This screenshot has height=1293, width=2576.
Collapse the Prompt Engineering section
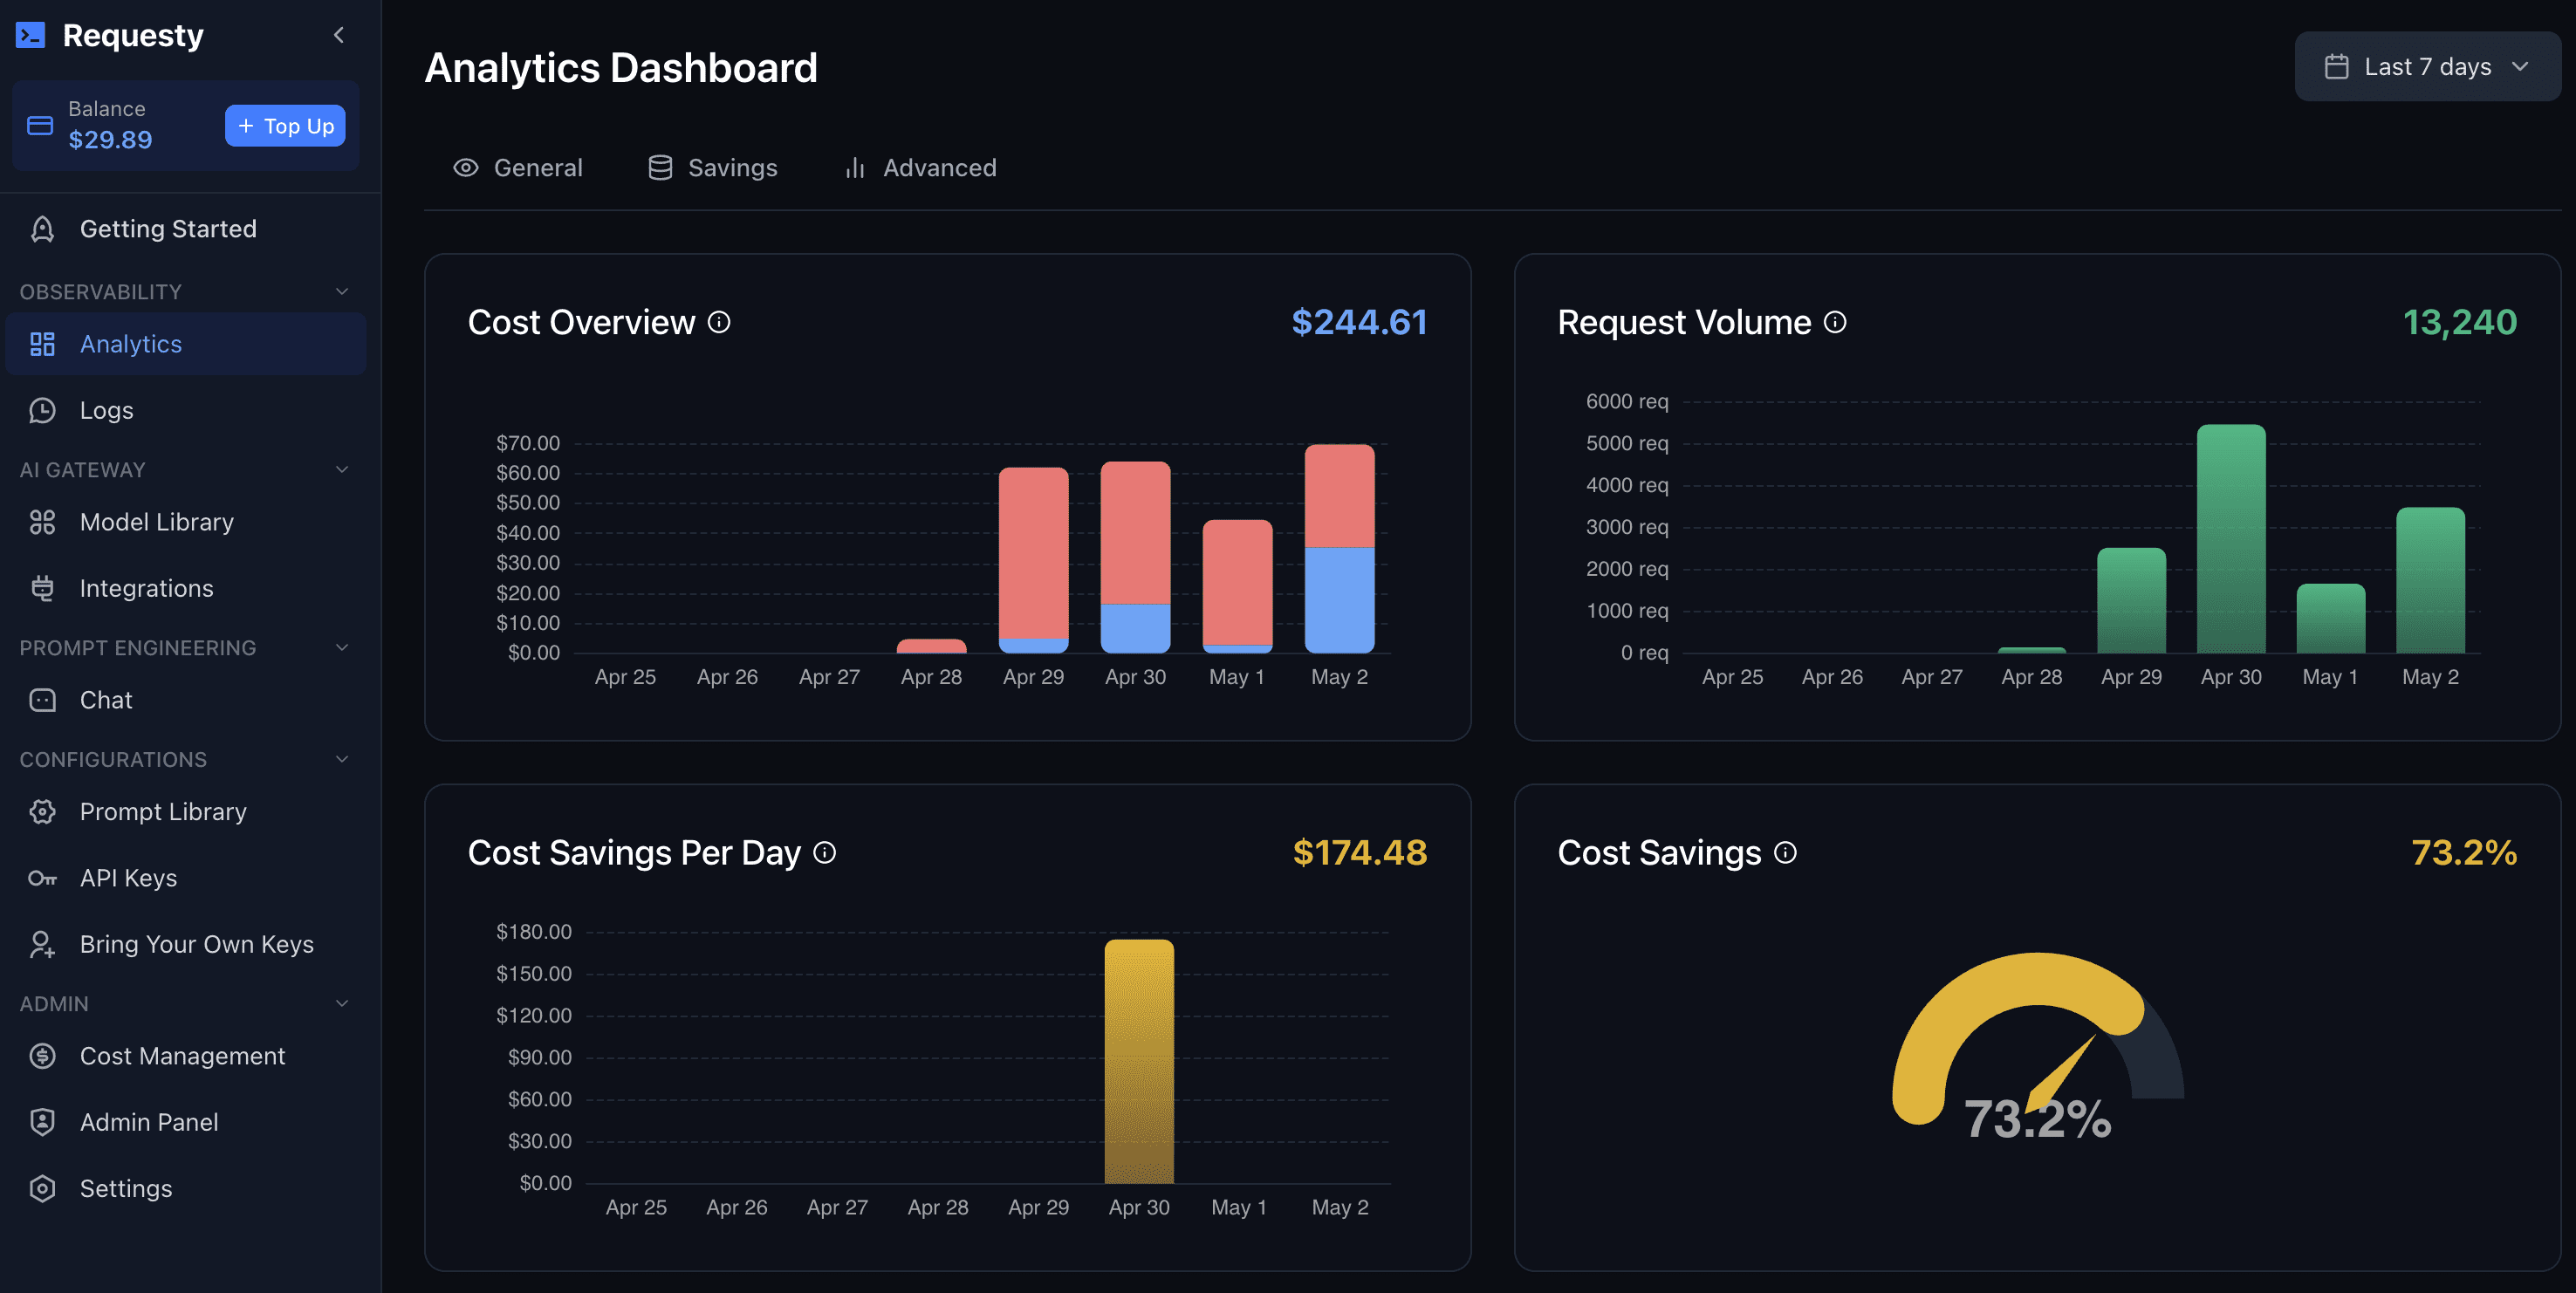342,648
